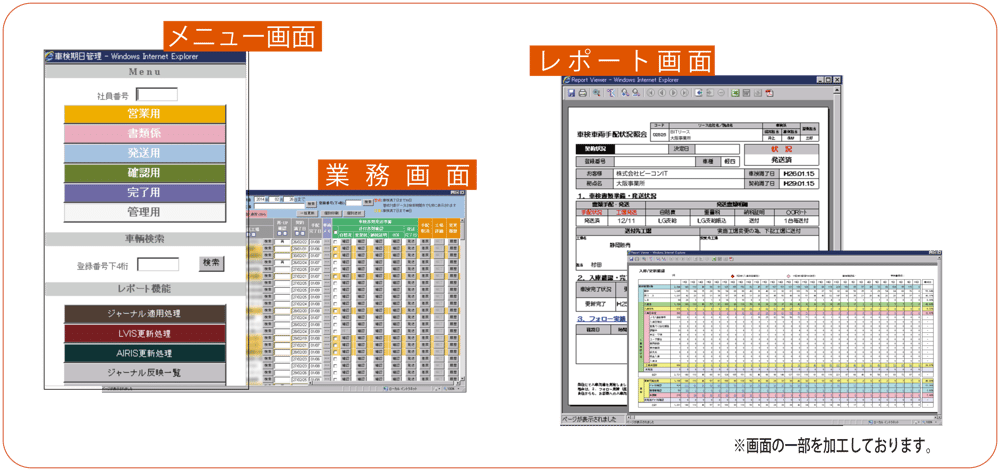Click the printer icon in Report Viewer toolbar
Image resolution: width=1000 pixels, height=471 pixels.
[583, 93]
